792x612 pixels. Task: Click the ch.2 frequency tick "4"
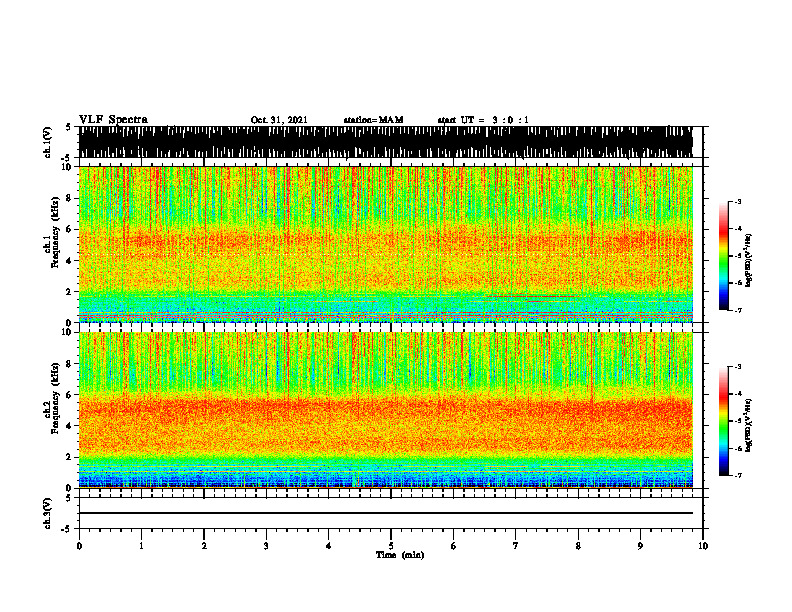pyautogui.click(x=69, y=426)
